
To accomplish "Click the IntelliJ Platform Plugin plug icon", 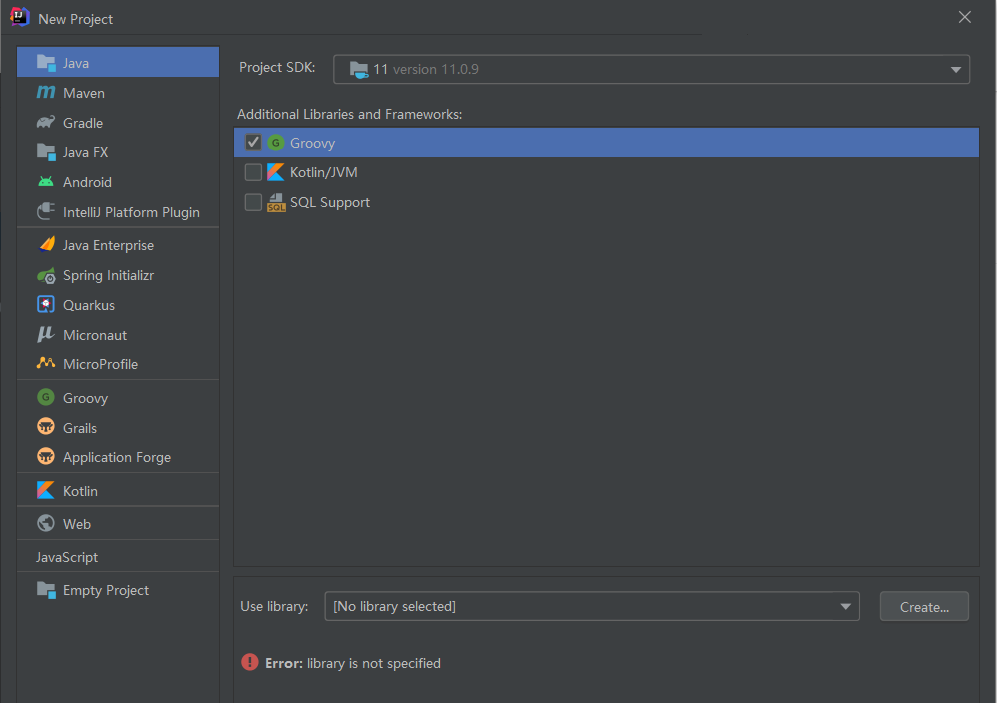I will pyautogui.click(x=46, y=211).
